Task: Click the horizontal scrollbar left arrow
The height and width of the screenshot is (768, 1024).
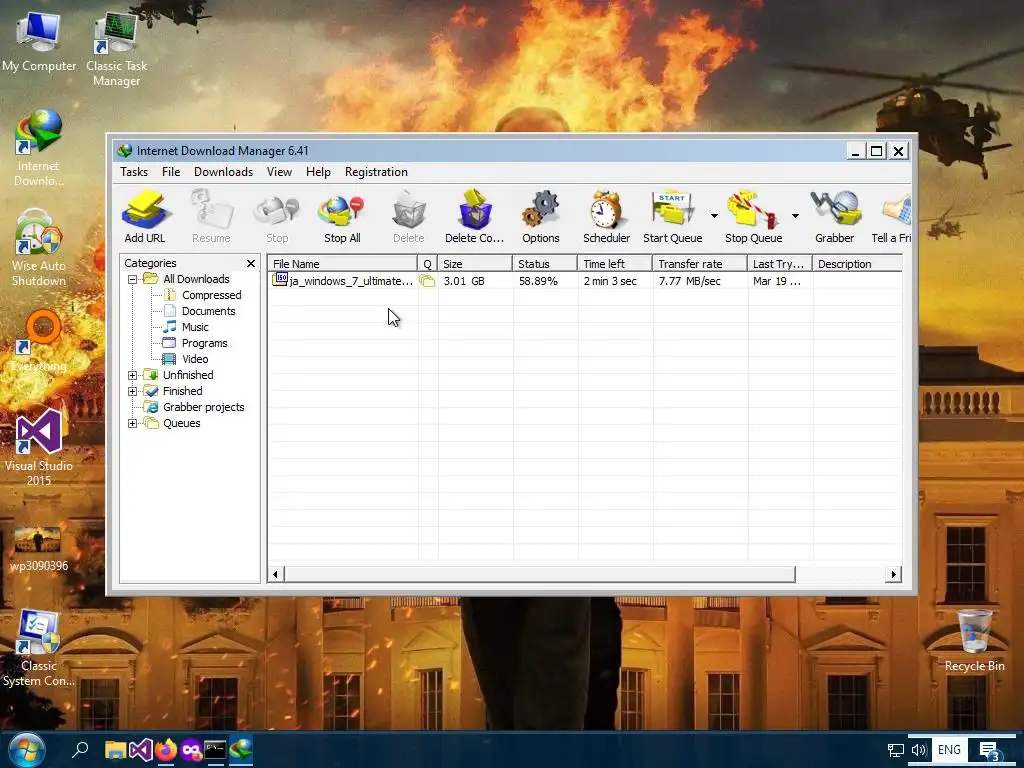Action: [x=276, y=575]
